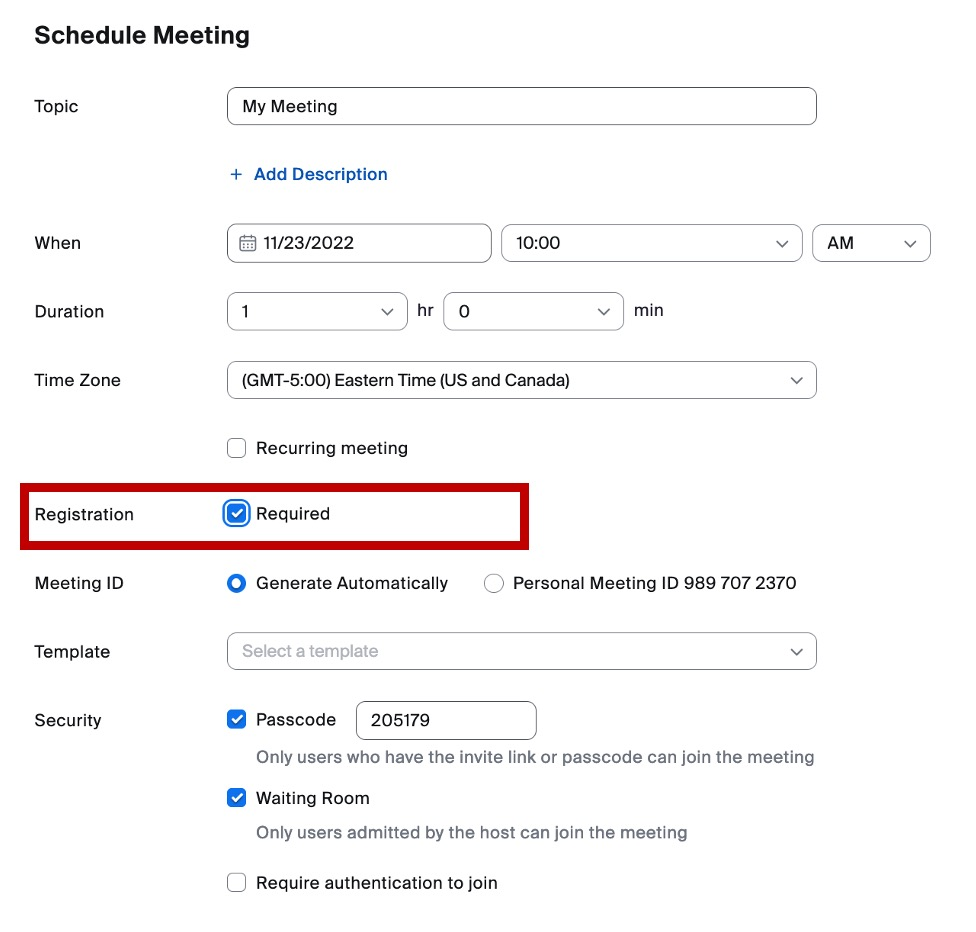This screenshot has height=932, width=976.
Task: Disable the Waiting Room option
Action: click(236, 798)
